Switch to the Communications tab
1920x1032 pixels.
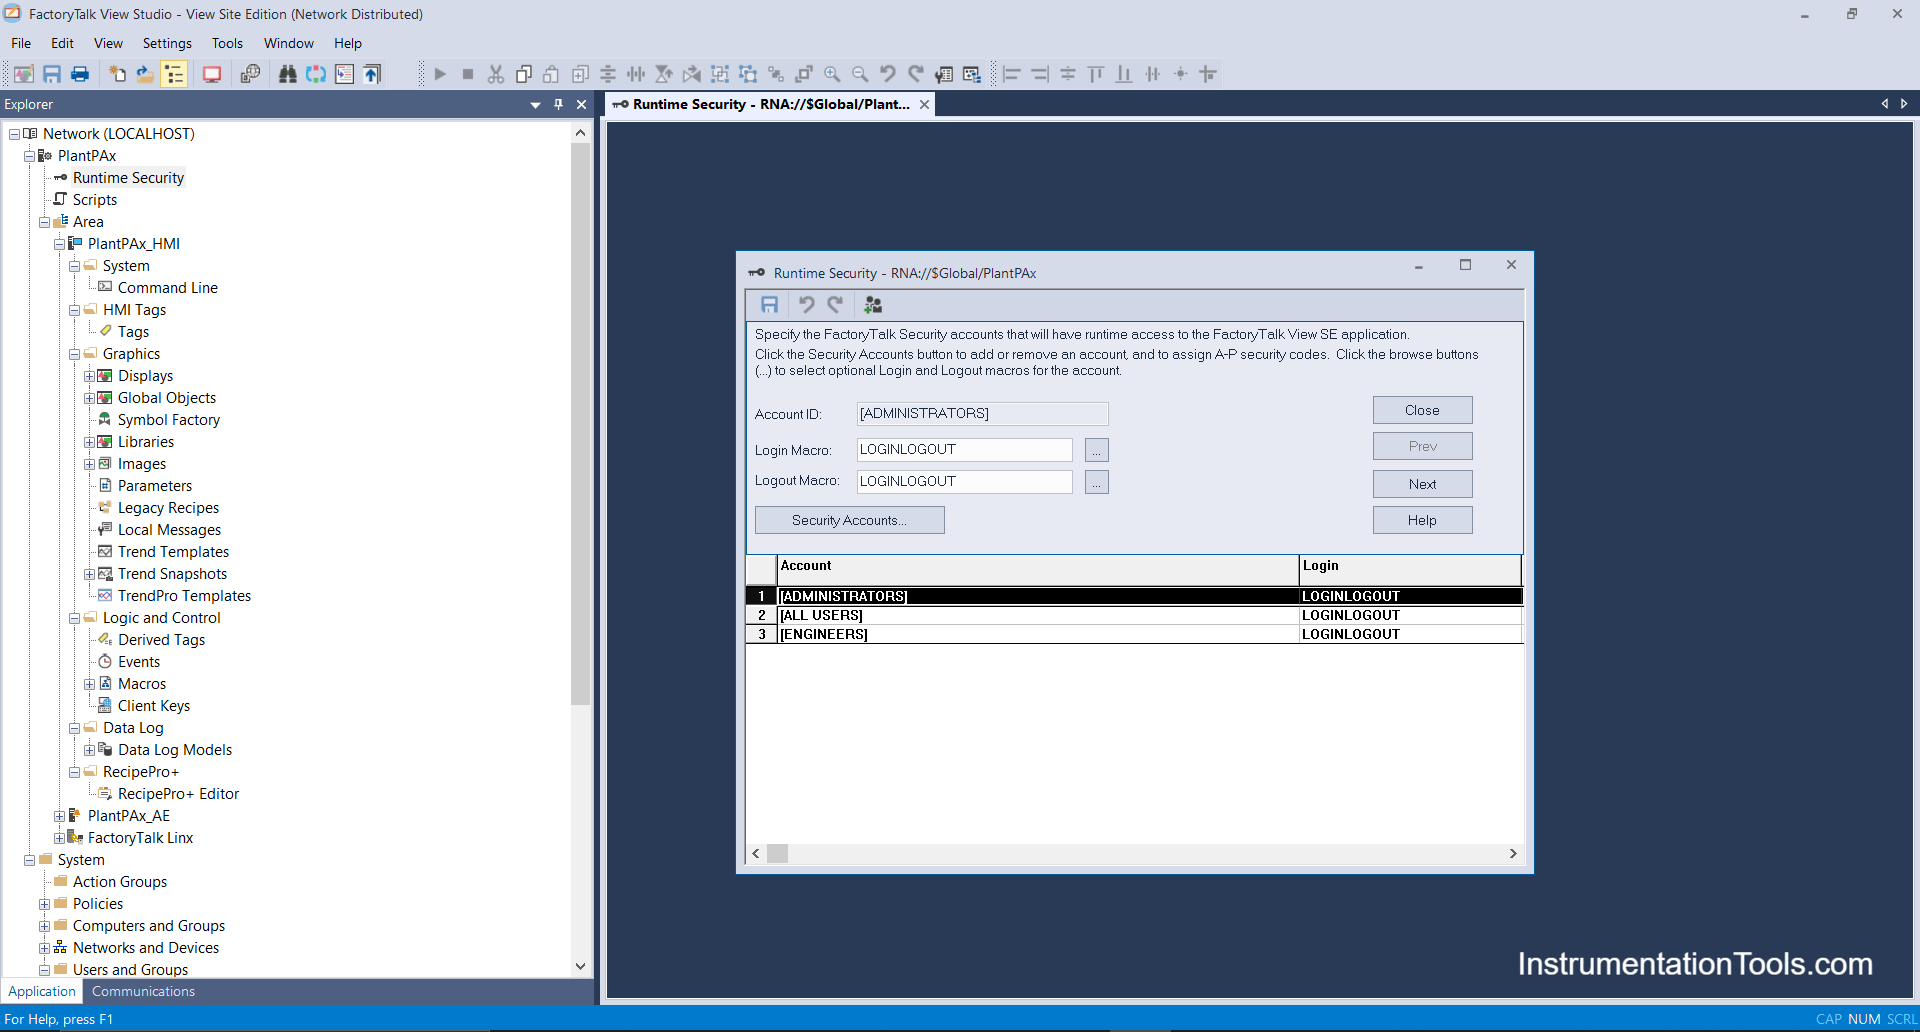click(x=143, y=991)
